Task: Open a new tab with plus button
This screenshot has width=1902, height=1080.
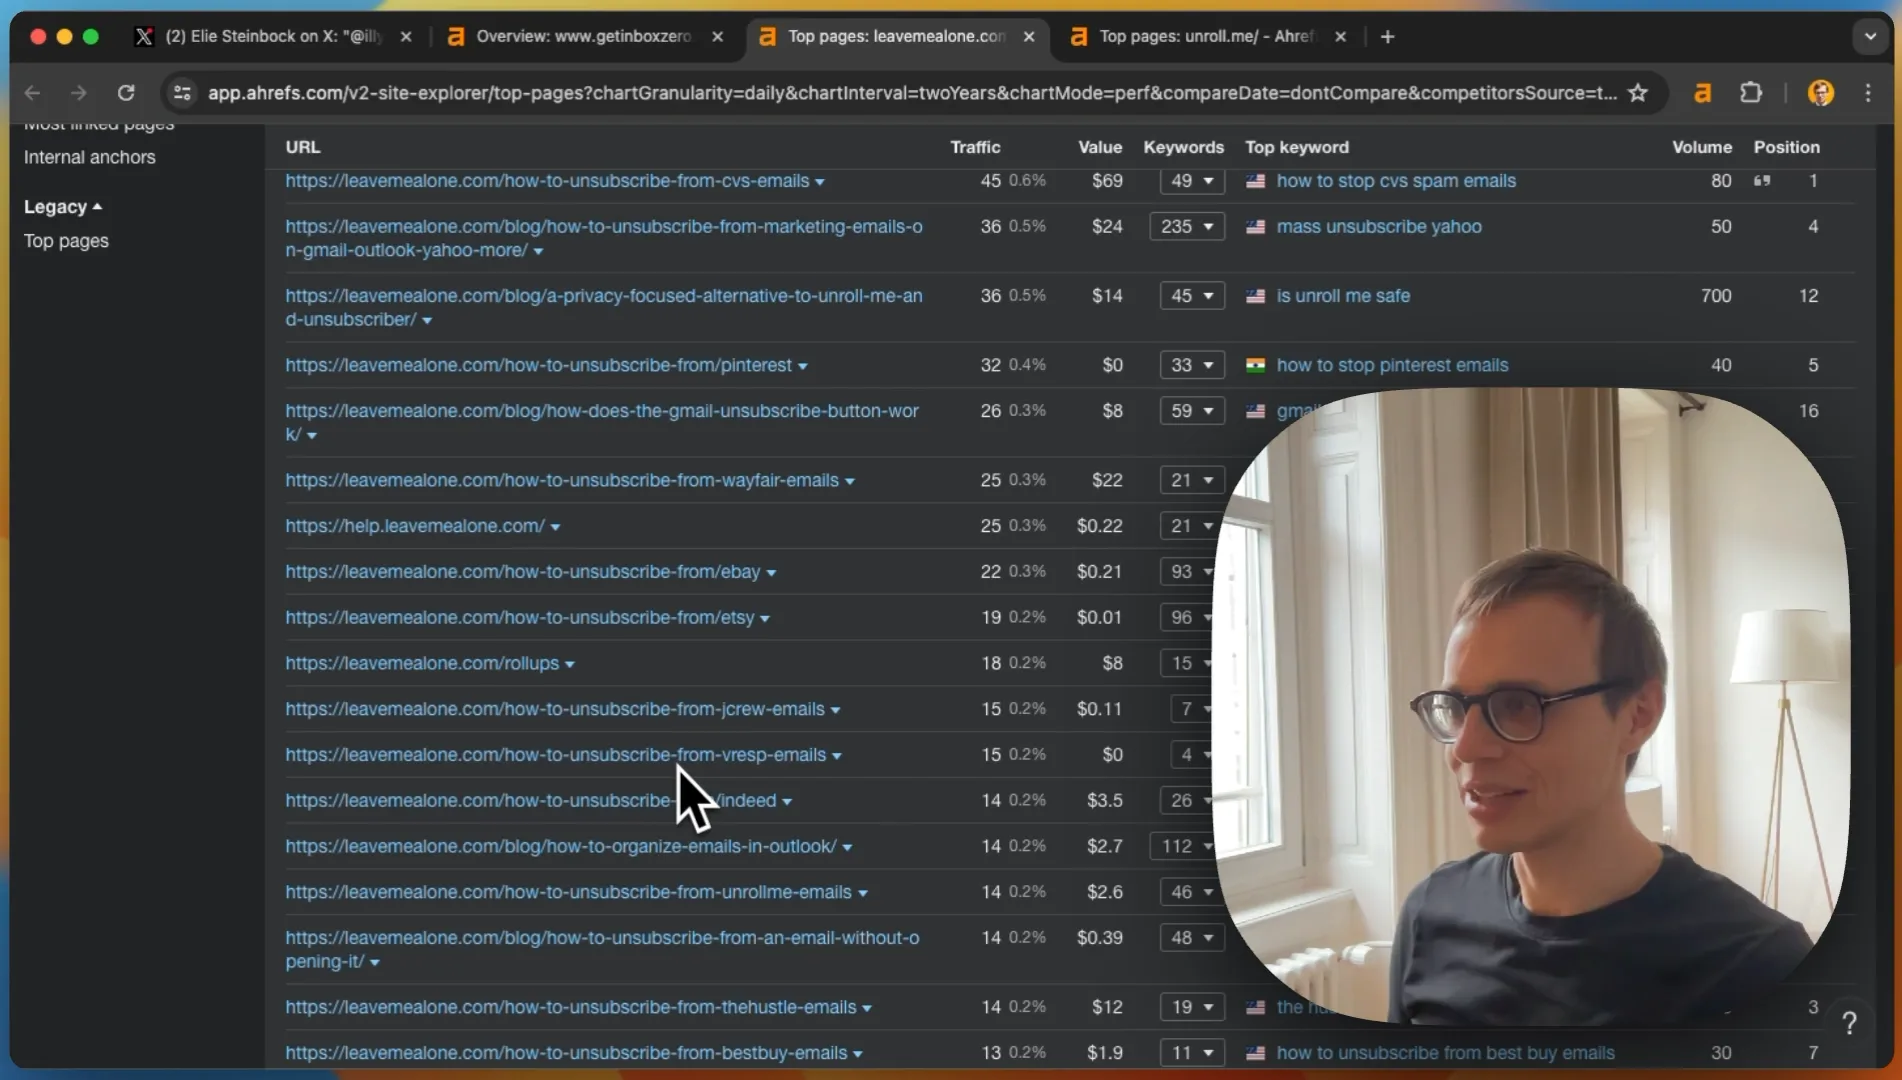Action: pos(1387,37)
